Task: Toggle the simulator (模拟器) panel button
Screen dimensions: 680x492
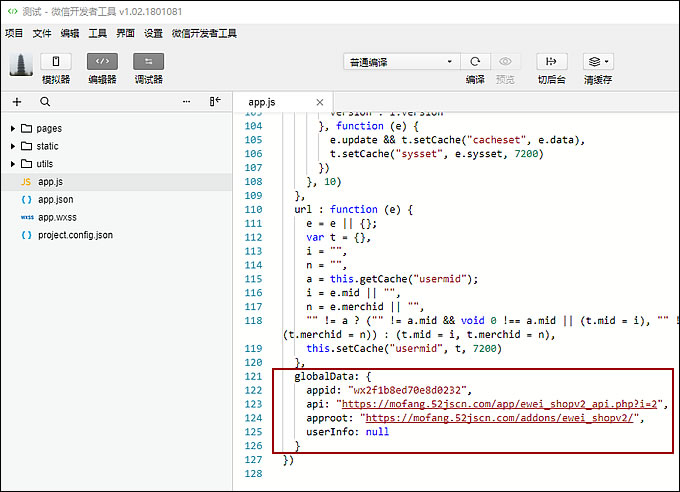Action: tap(55, 62)
